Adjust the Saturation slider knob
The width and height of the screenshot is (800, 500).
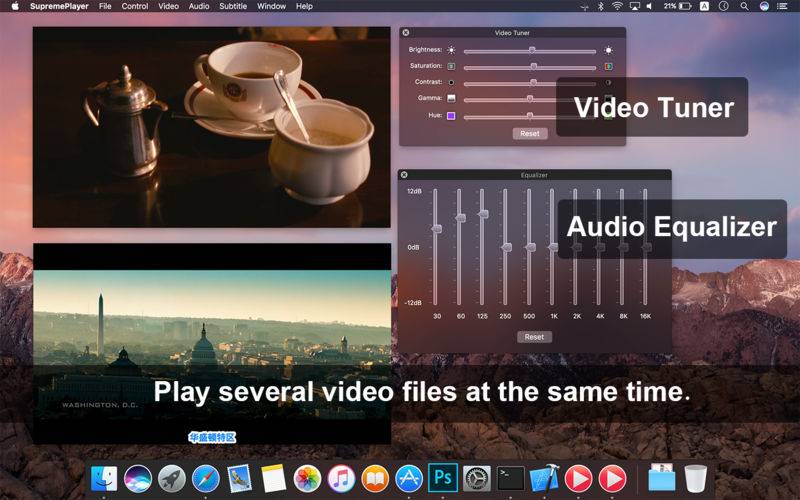[534, 66]
